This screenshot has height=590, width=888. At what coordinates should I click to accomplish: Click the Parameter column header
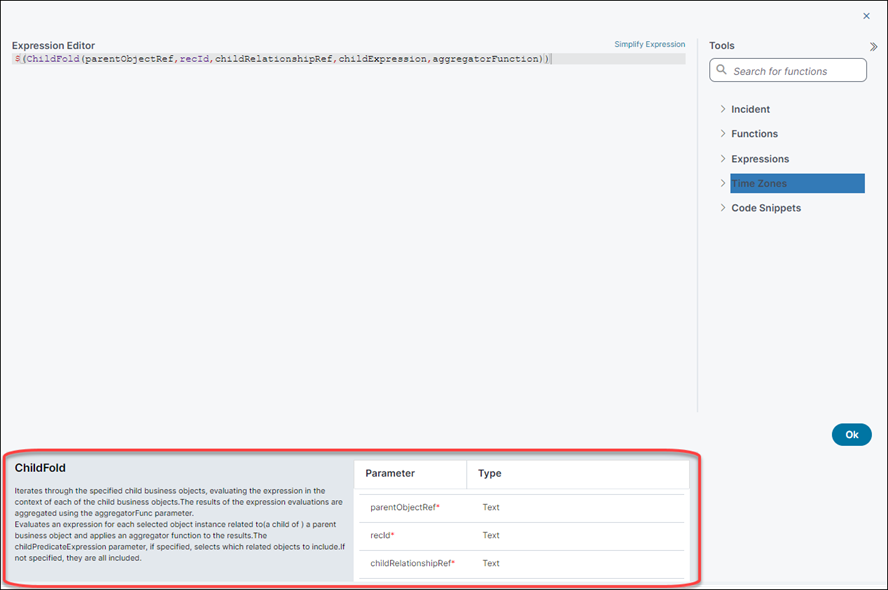click(x=390, y=474)
